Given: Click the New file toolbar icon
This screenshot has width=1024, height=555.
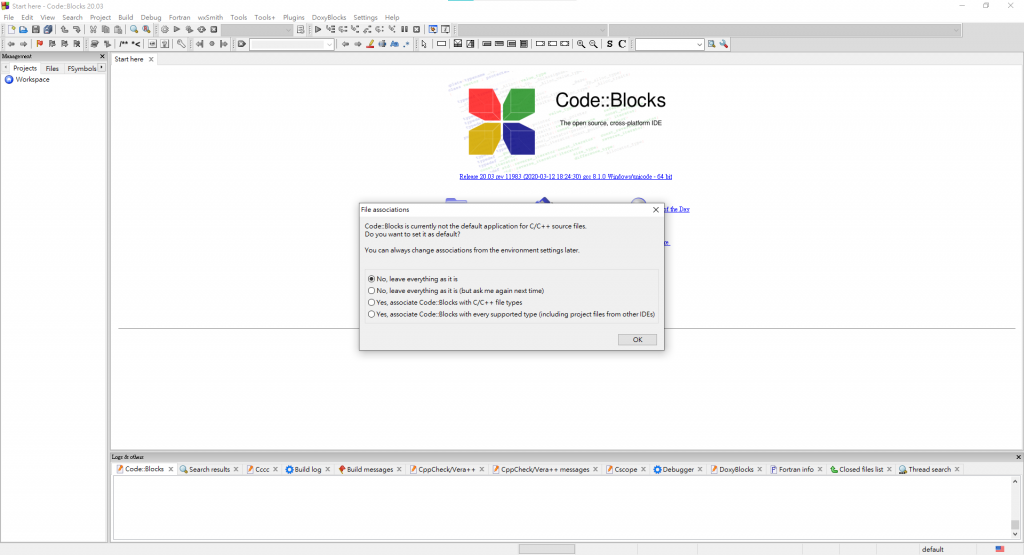Looking at the screenshot, I should click(11, 29).
